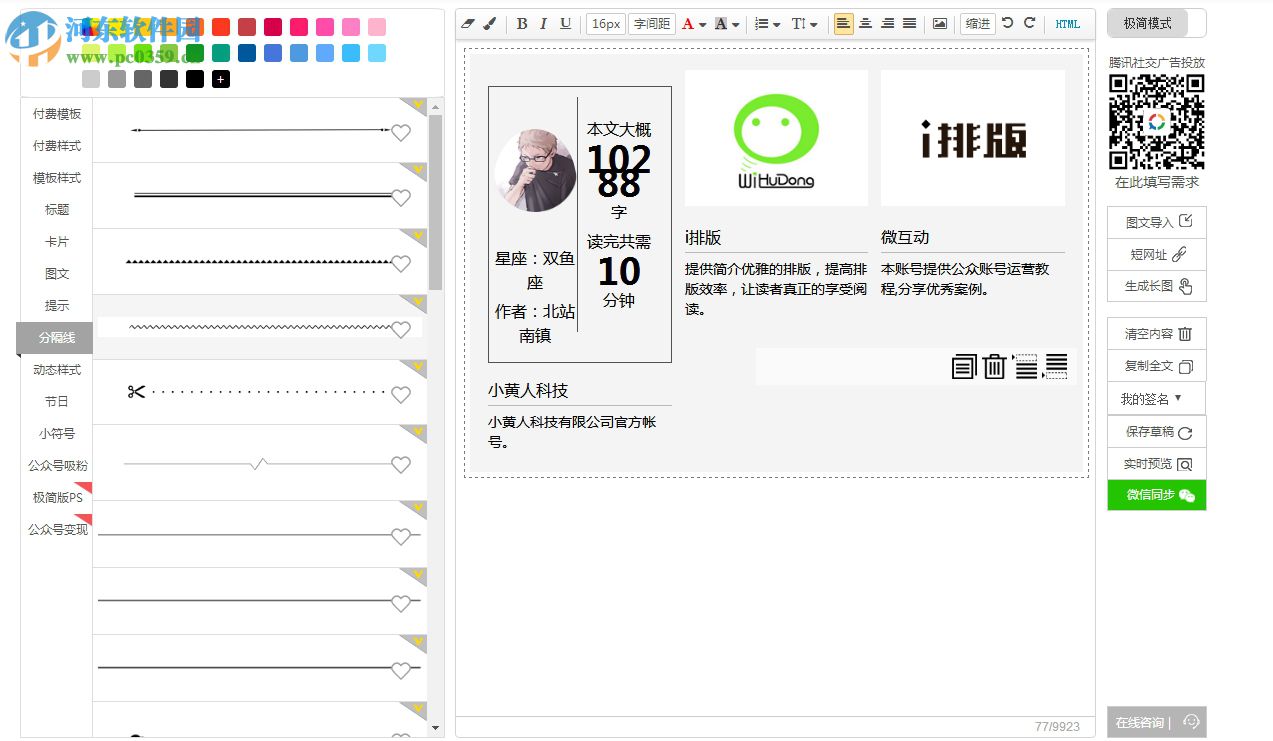Switch to the 动态样式 category
1273x741 pixels.
57,370
